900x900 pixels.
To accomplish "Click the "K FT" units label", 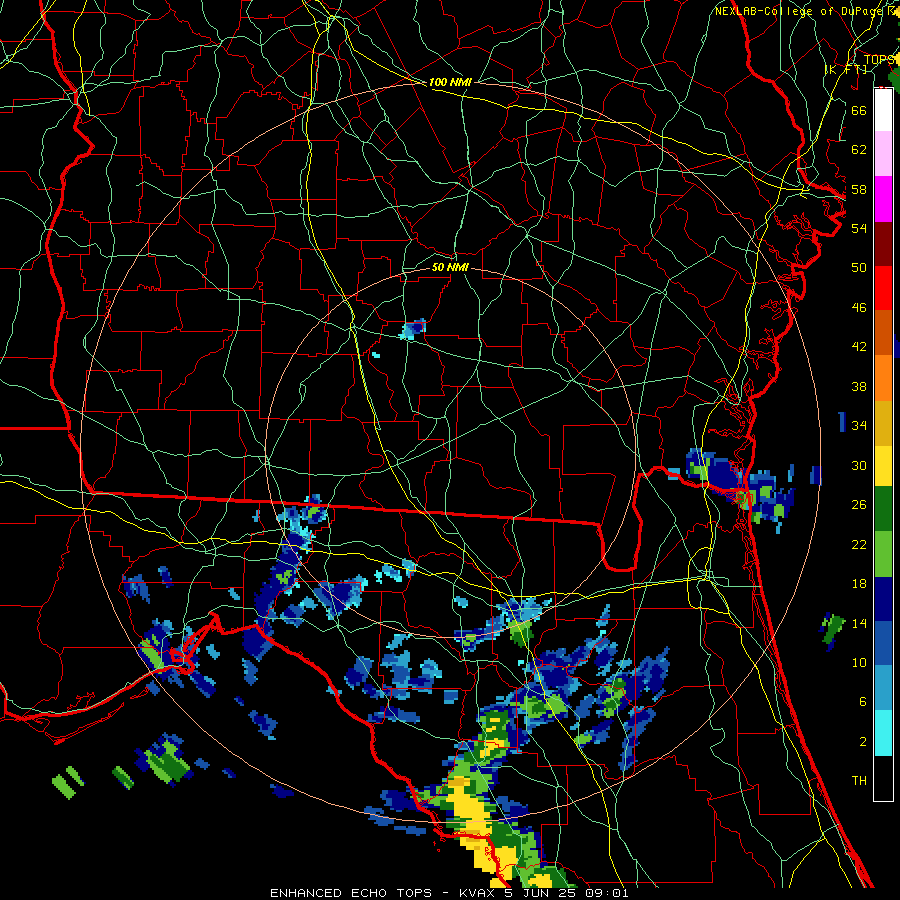I will point(847,70).
